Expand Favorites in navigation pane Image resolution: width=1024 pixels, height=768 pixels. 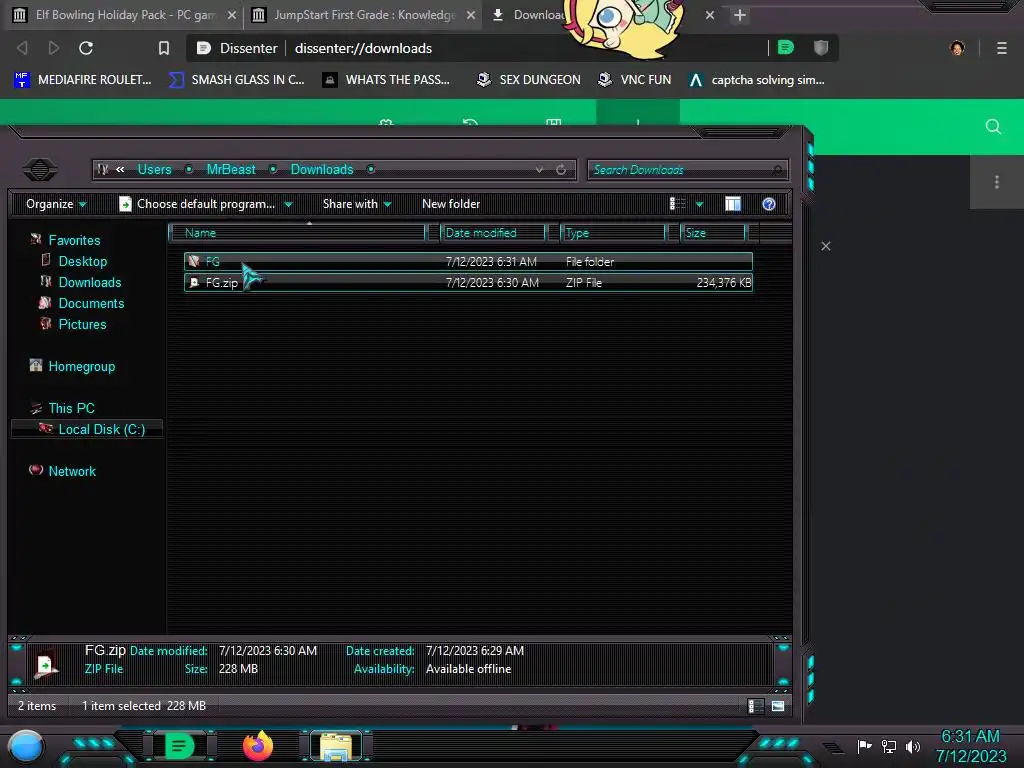(74, 240)
